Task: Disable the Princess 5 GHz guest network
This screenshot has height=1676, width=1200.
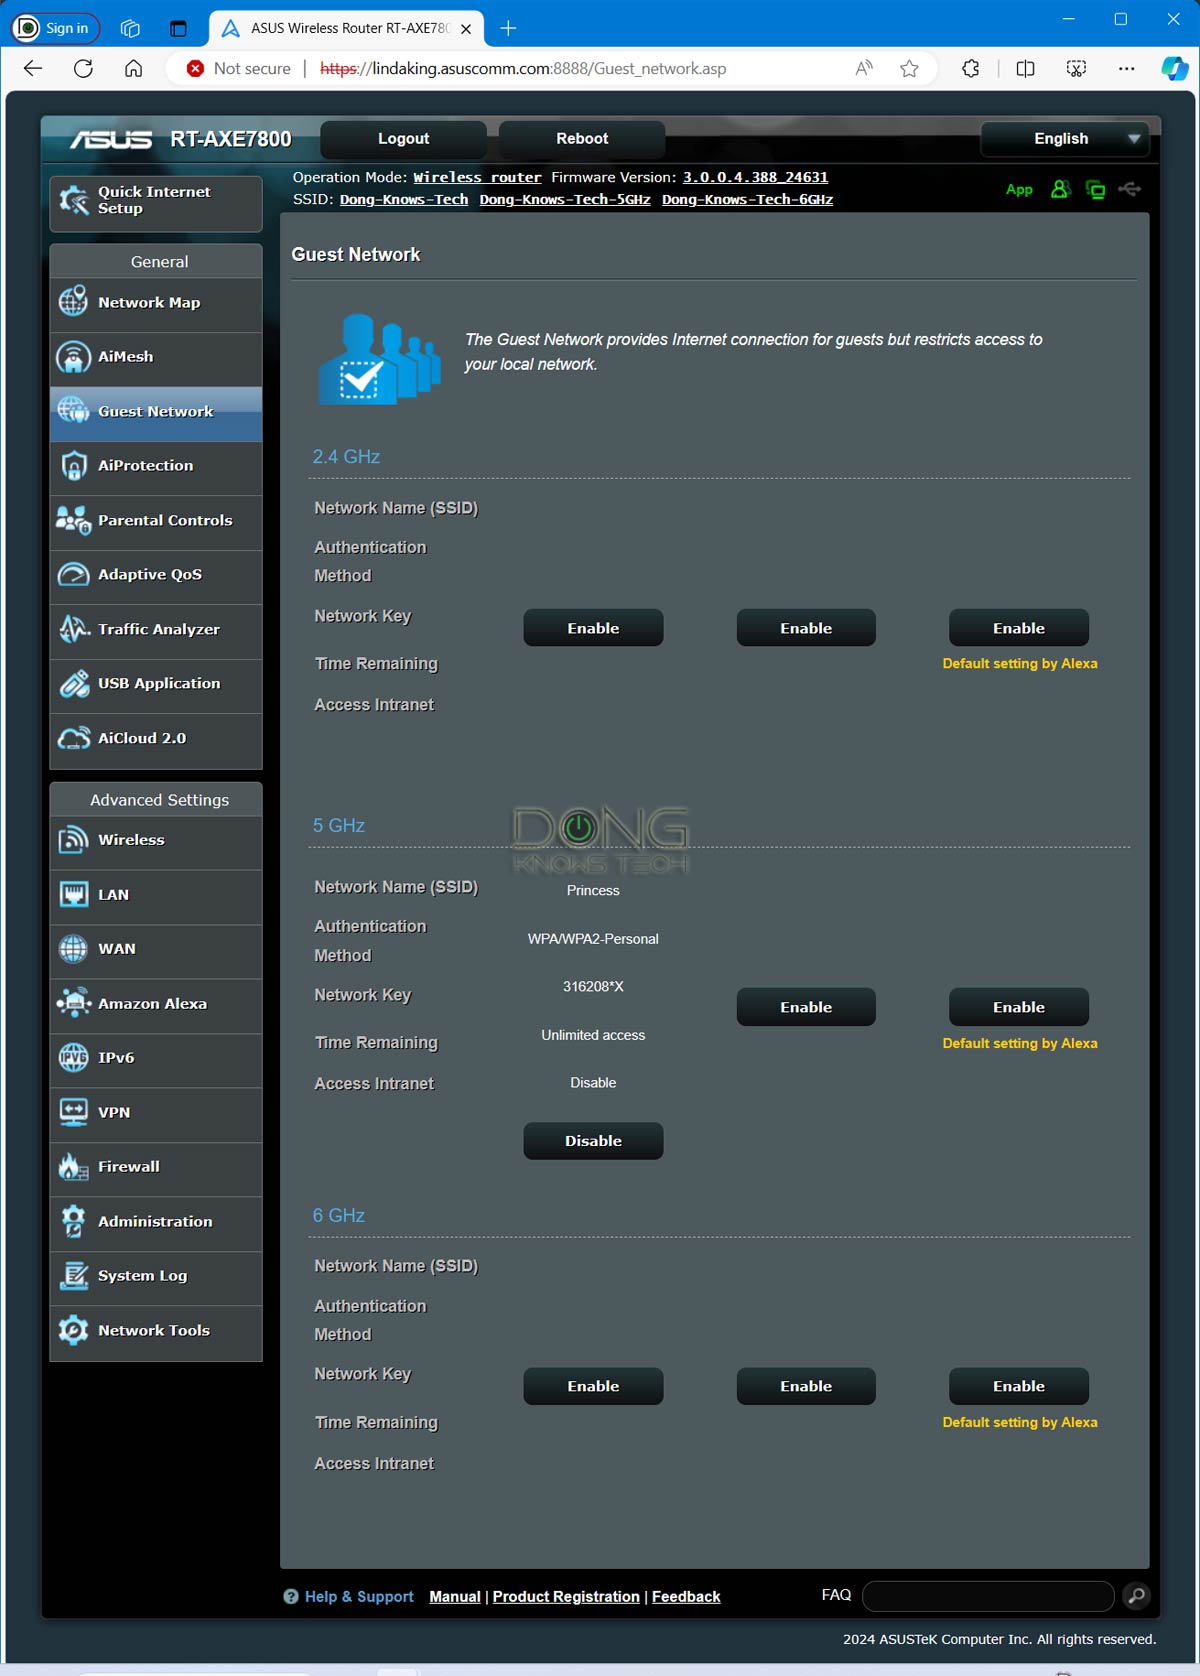Action: [593, 1141]
